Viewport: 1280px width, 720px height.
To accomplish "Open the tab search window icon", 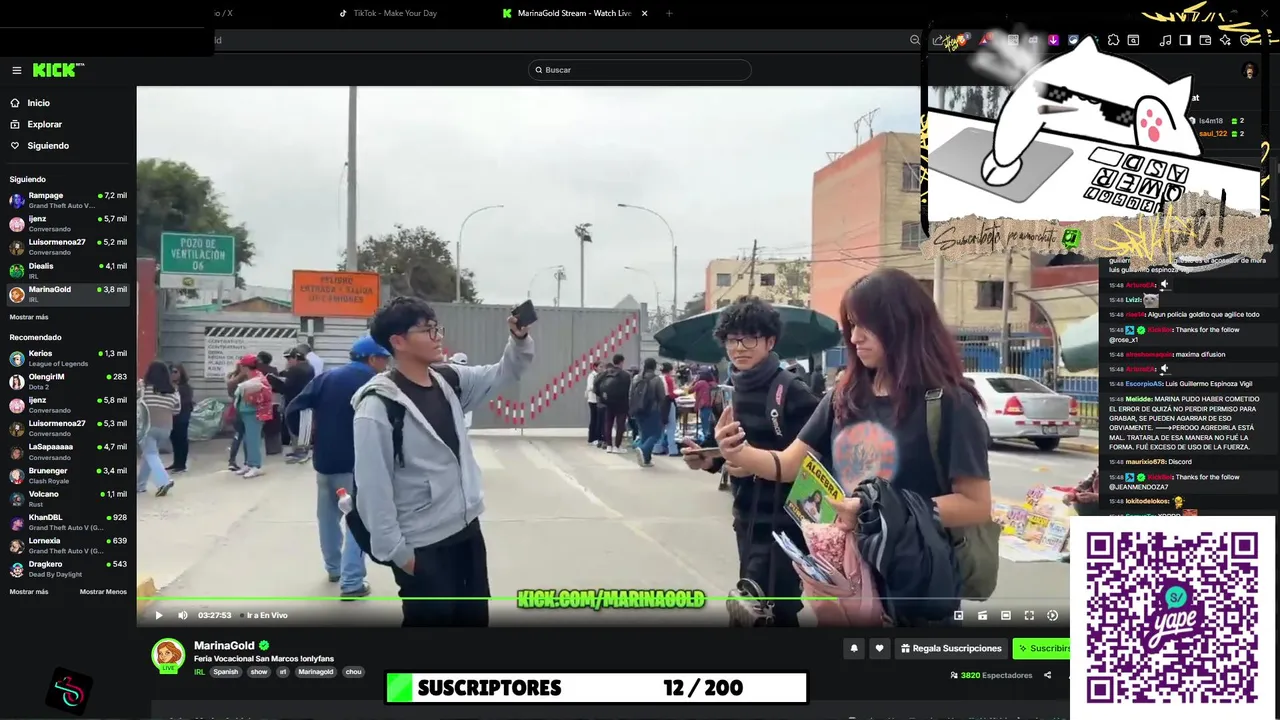I will point(1133,40).
